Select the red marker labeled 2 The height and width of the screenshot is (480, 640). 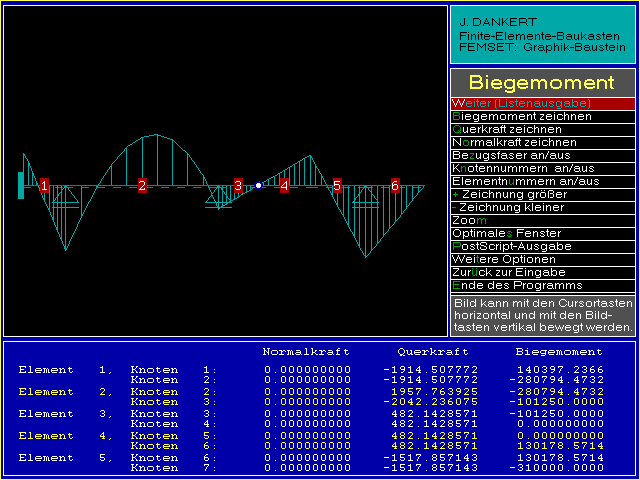pyautogui.click(x=142, y=185)
